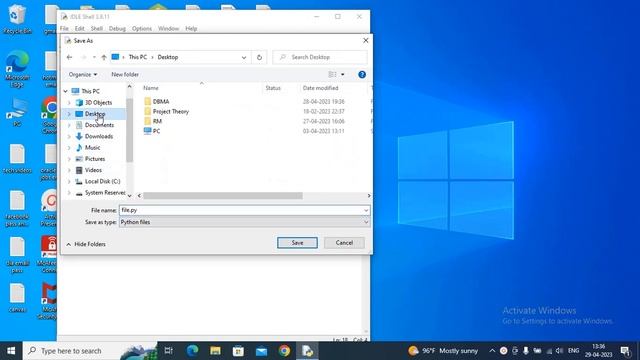Expand the Documents tree node
The width and height of the screenshot is (640, 360).
click(69, 125)
